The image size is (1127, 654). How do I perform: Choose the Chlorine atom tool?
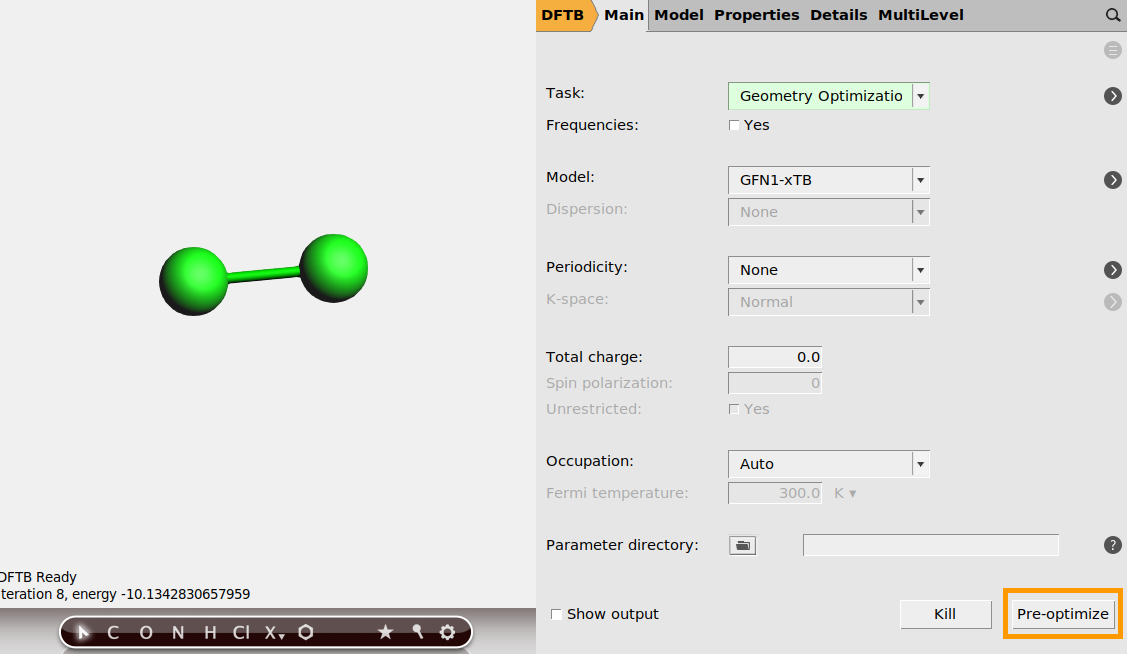241,632
